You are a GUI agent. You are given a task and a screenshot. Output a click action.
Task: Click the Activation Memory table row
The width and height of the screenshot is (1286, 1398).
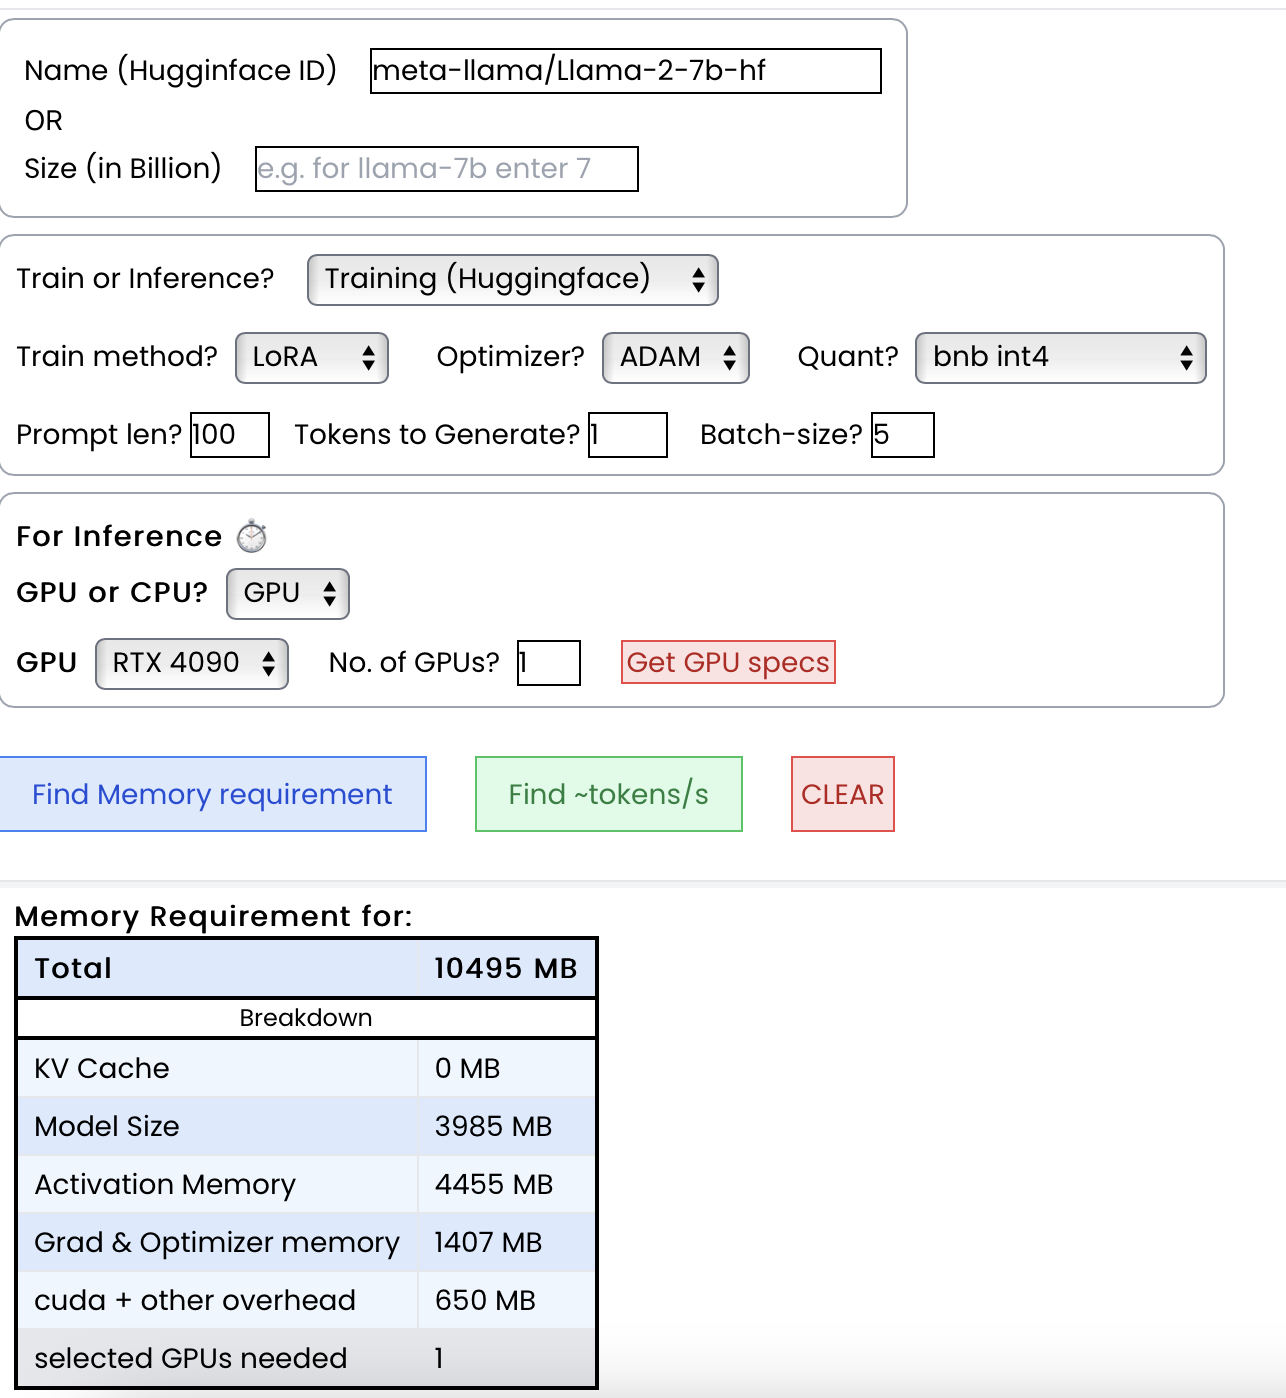[306, 1185]
